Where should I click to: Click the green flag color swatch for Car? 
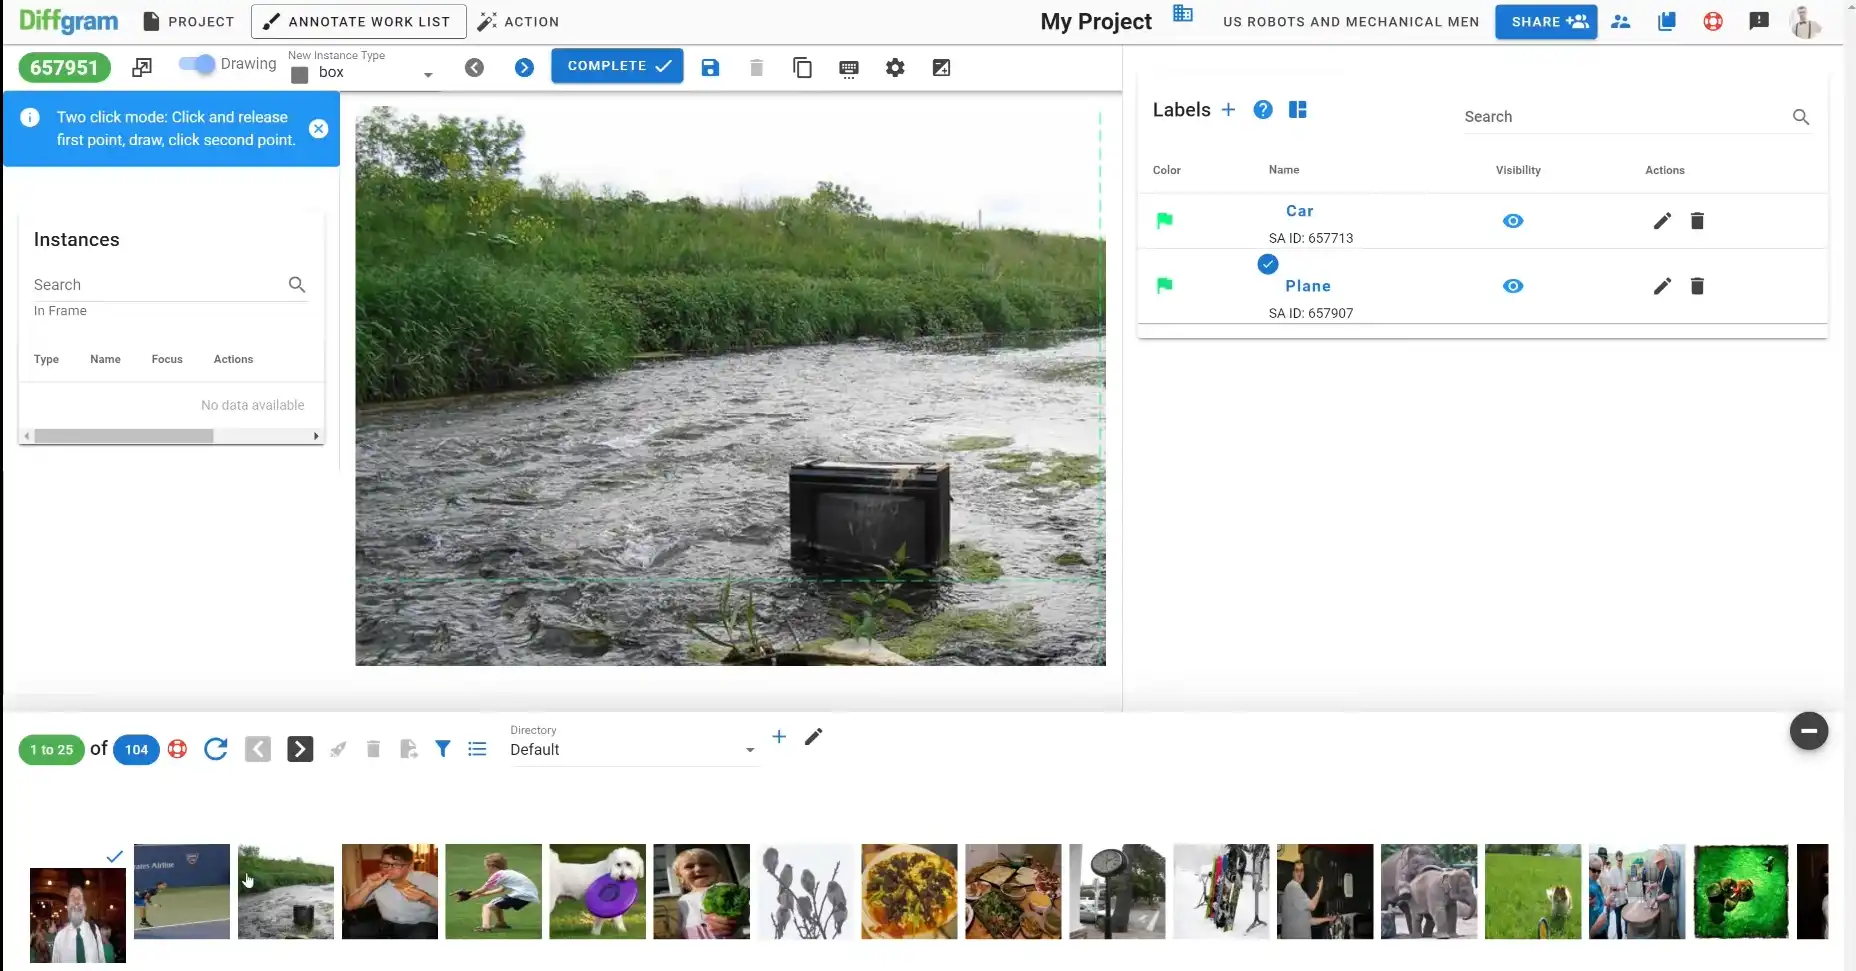point(1164,221)
